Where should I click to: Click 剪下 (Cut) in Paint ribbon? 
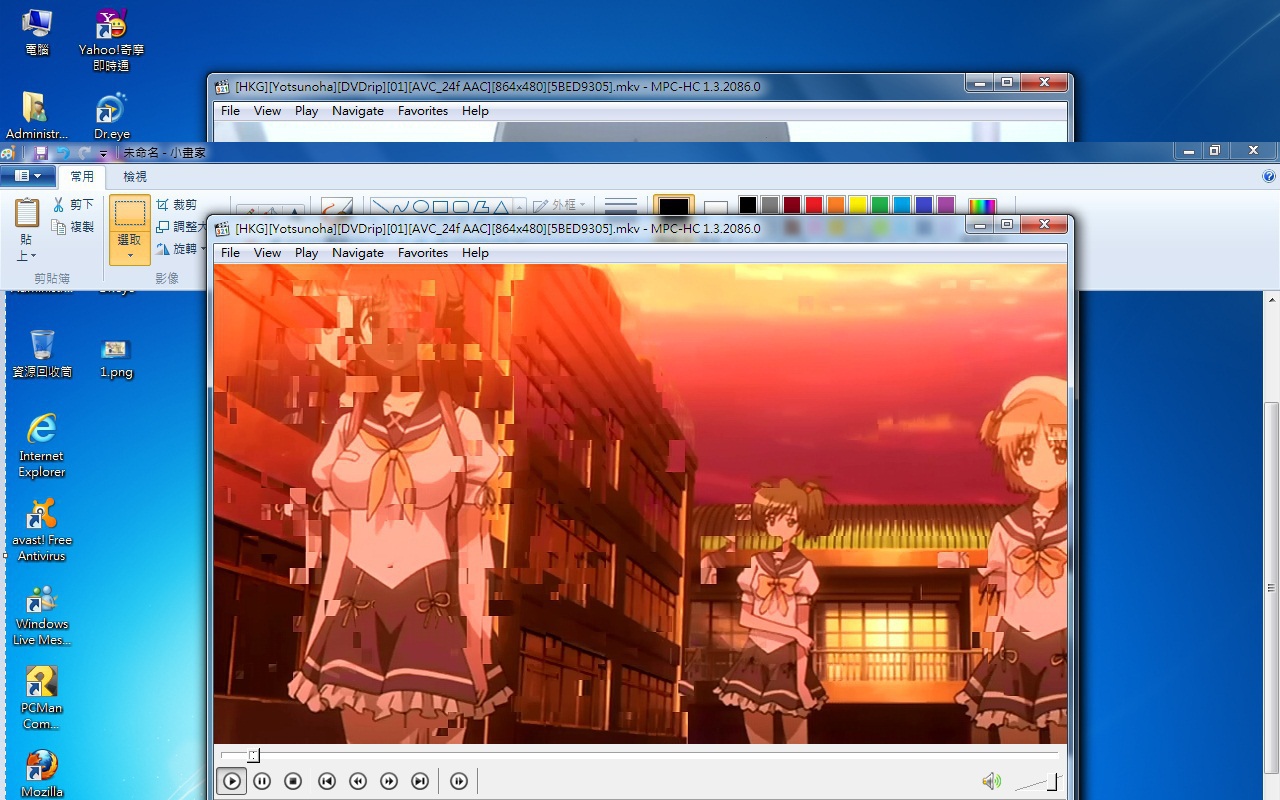click(x=74, y=205)
